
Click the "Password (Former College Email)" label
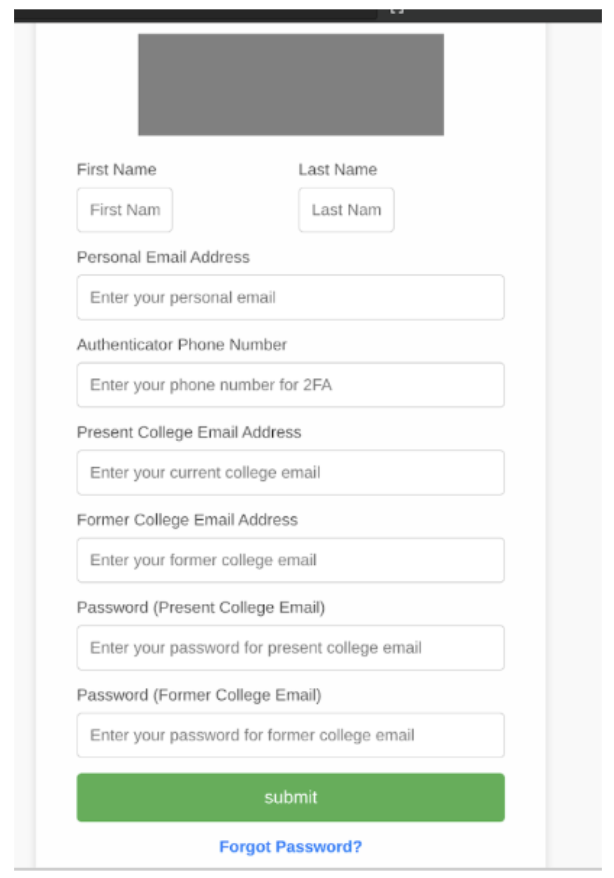click(199, 695)
